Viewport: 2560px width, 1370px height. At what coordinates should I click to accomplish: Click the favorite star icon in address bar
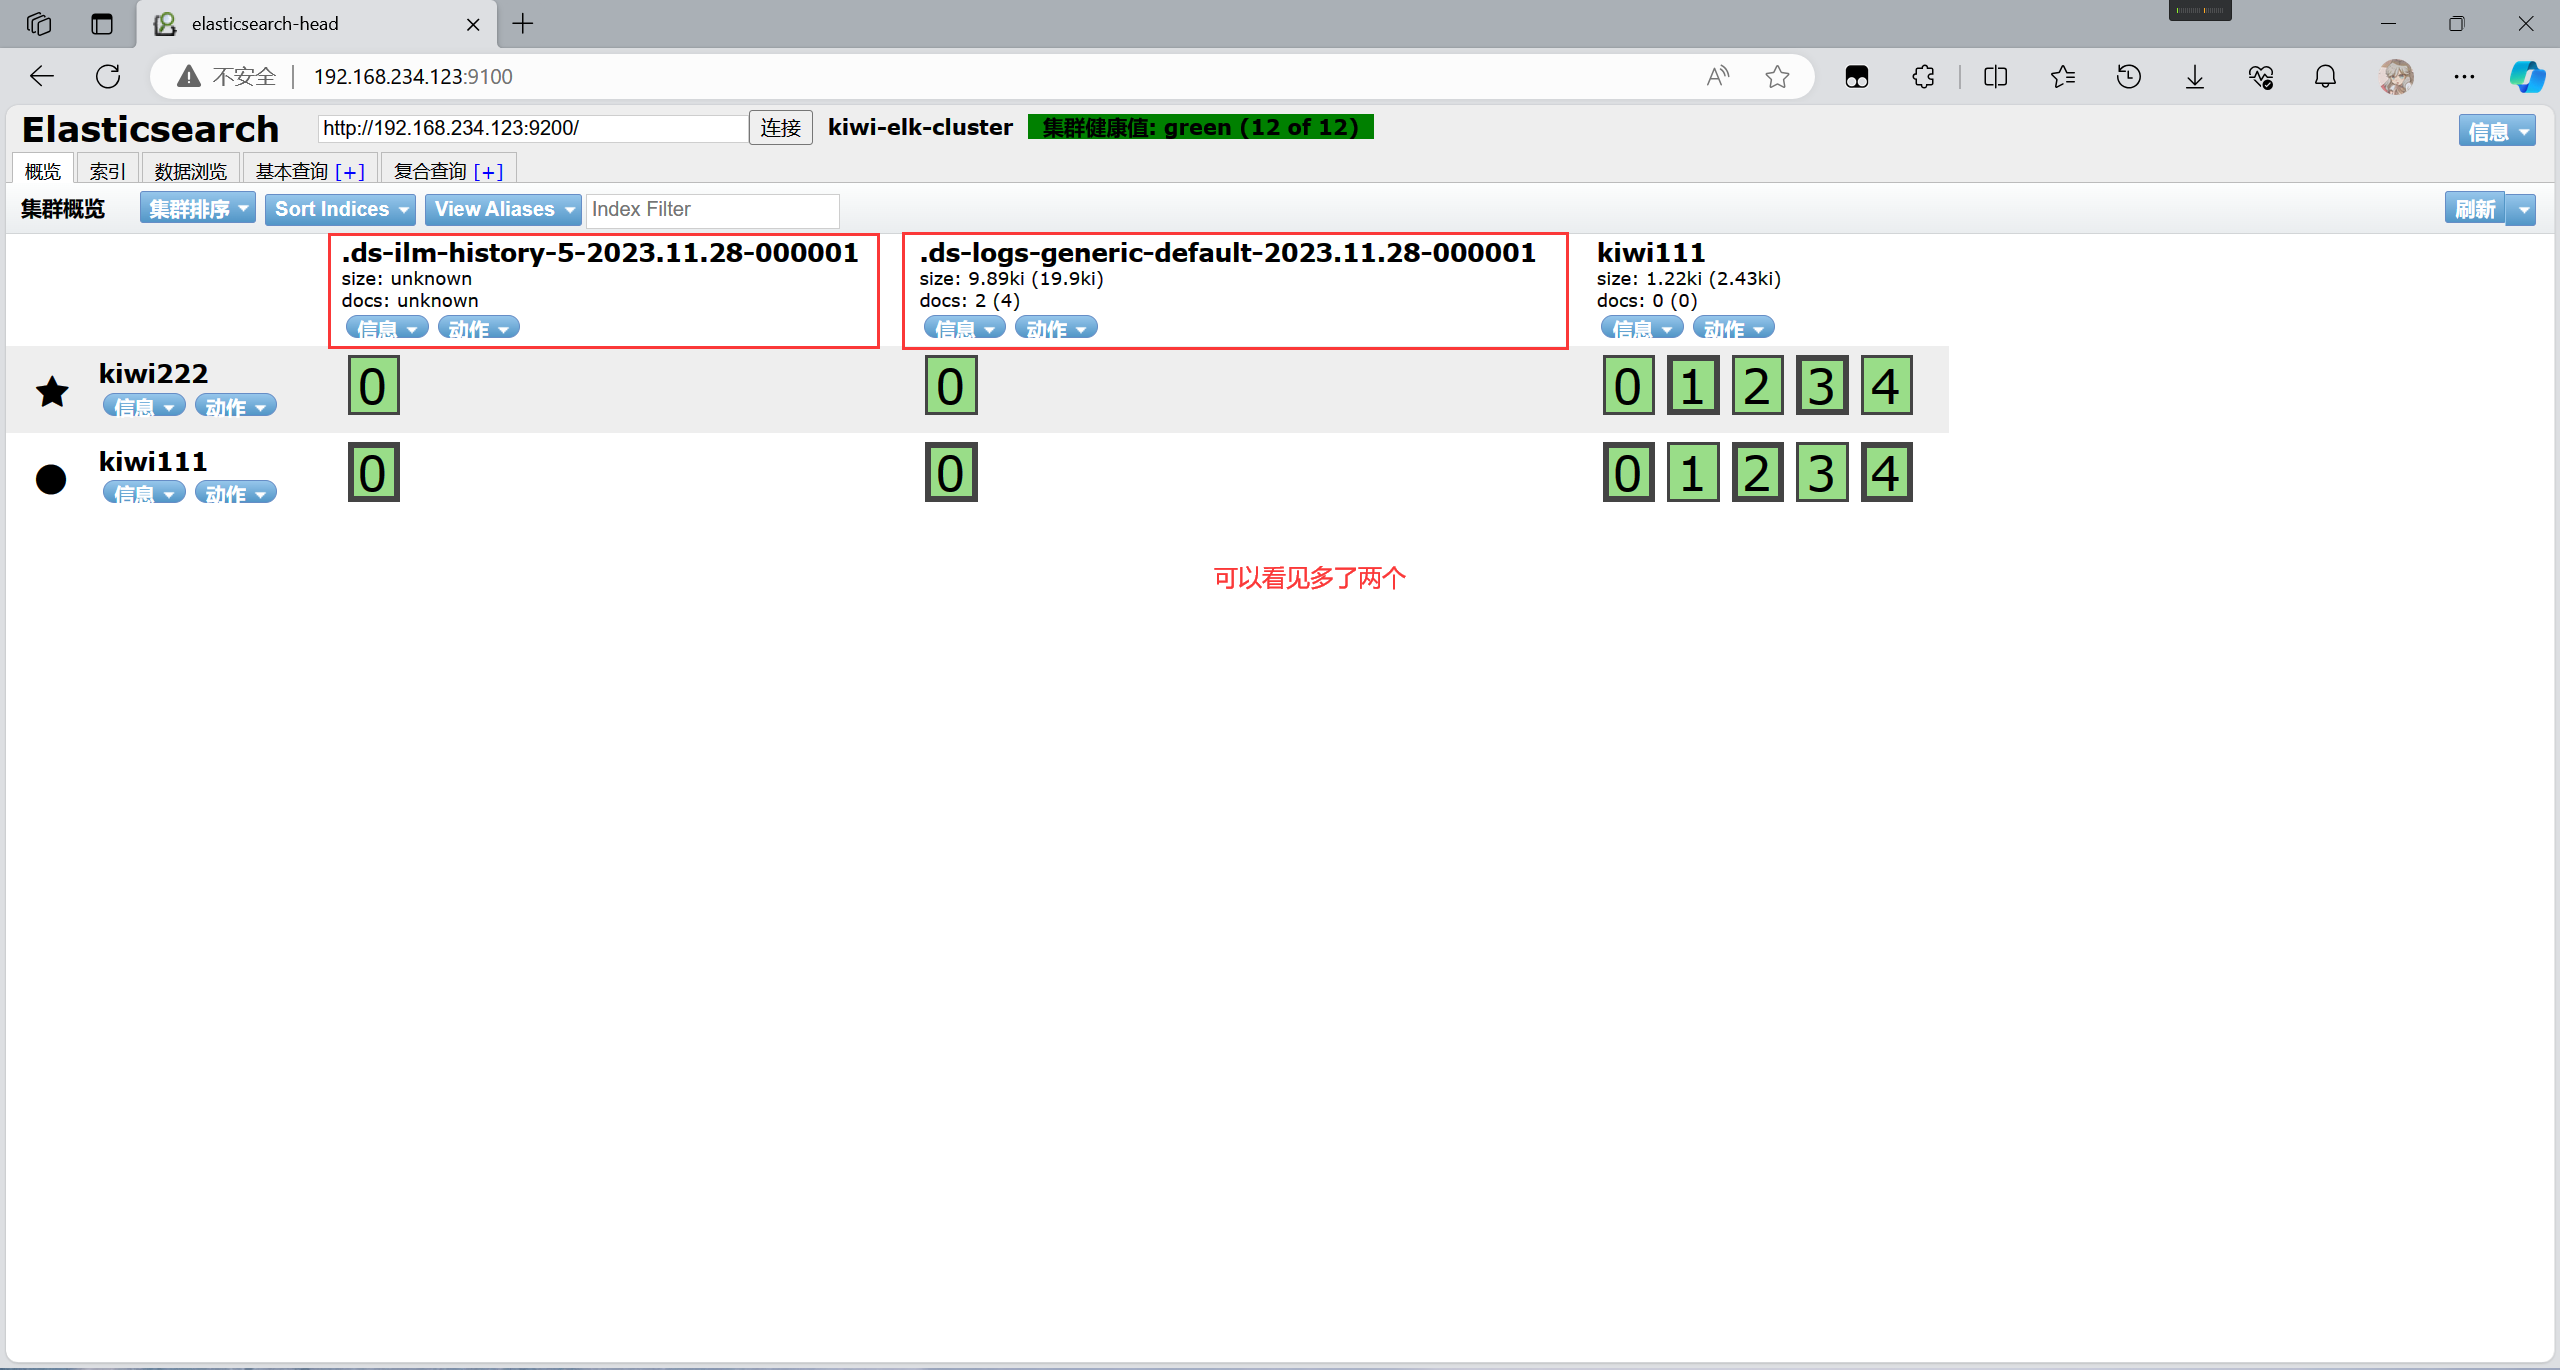click(1777, 76)
